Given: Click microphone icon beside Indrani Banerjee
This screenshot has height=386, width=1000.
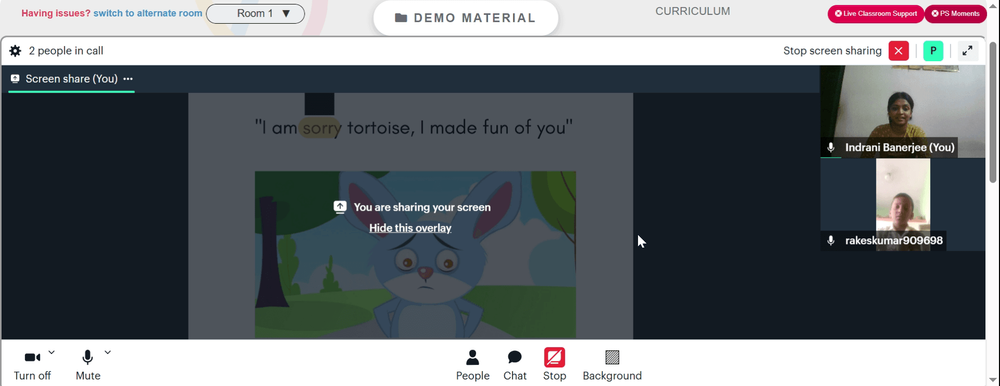Looking at the screenshot, I should tap(830, 147).
